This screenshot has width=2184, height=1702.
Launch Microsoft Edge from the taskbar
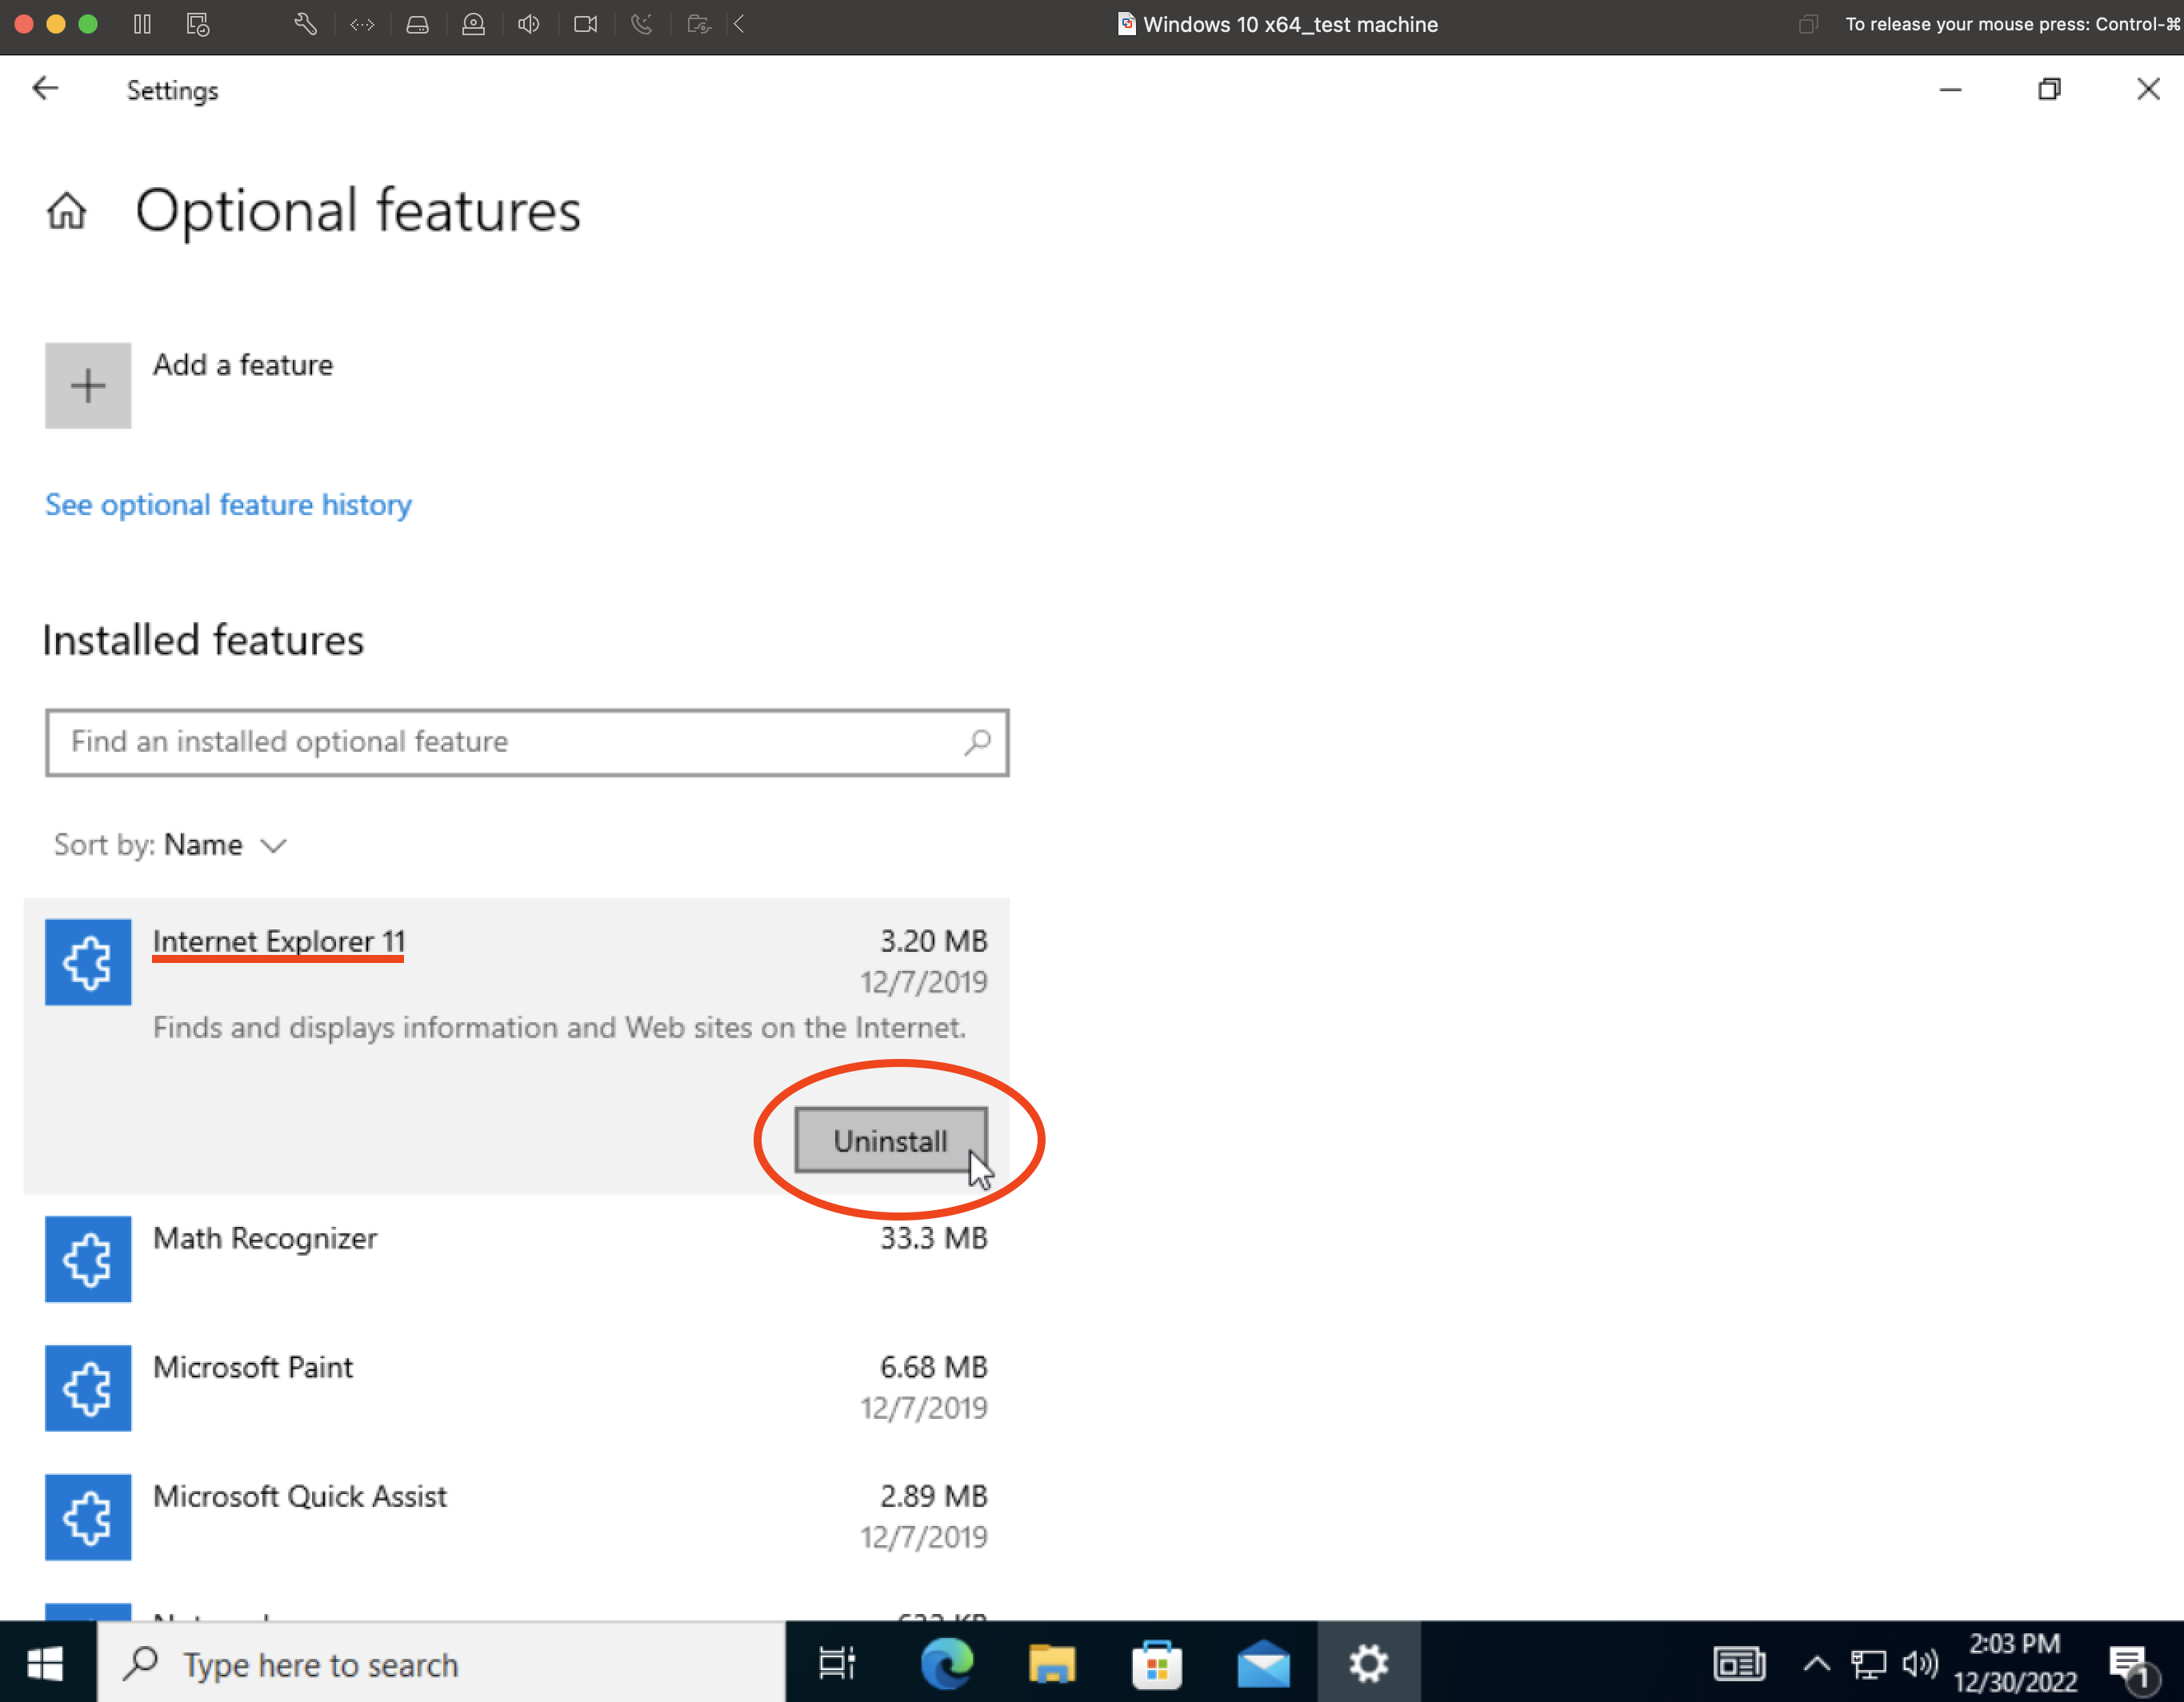coord(946,1664)
